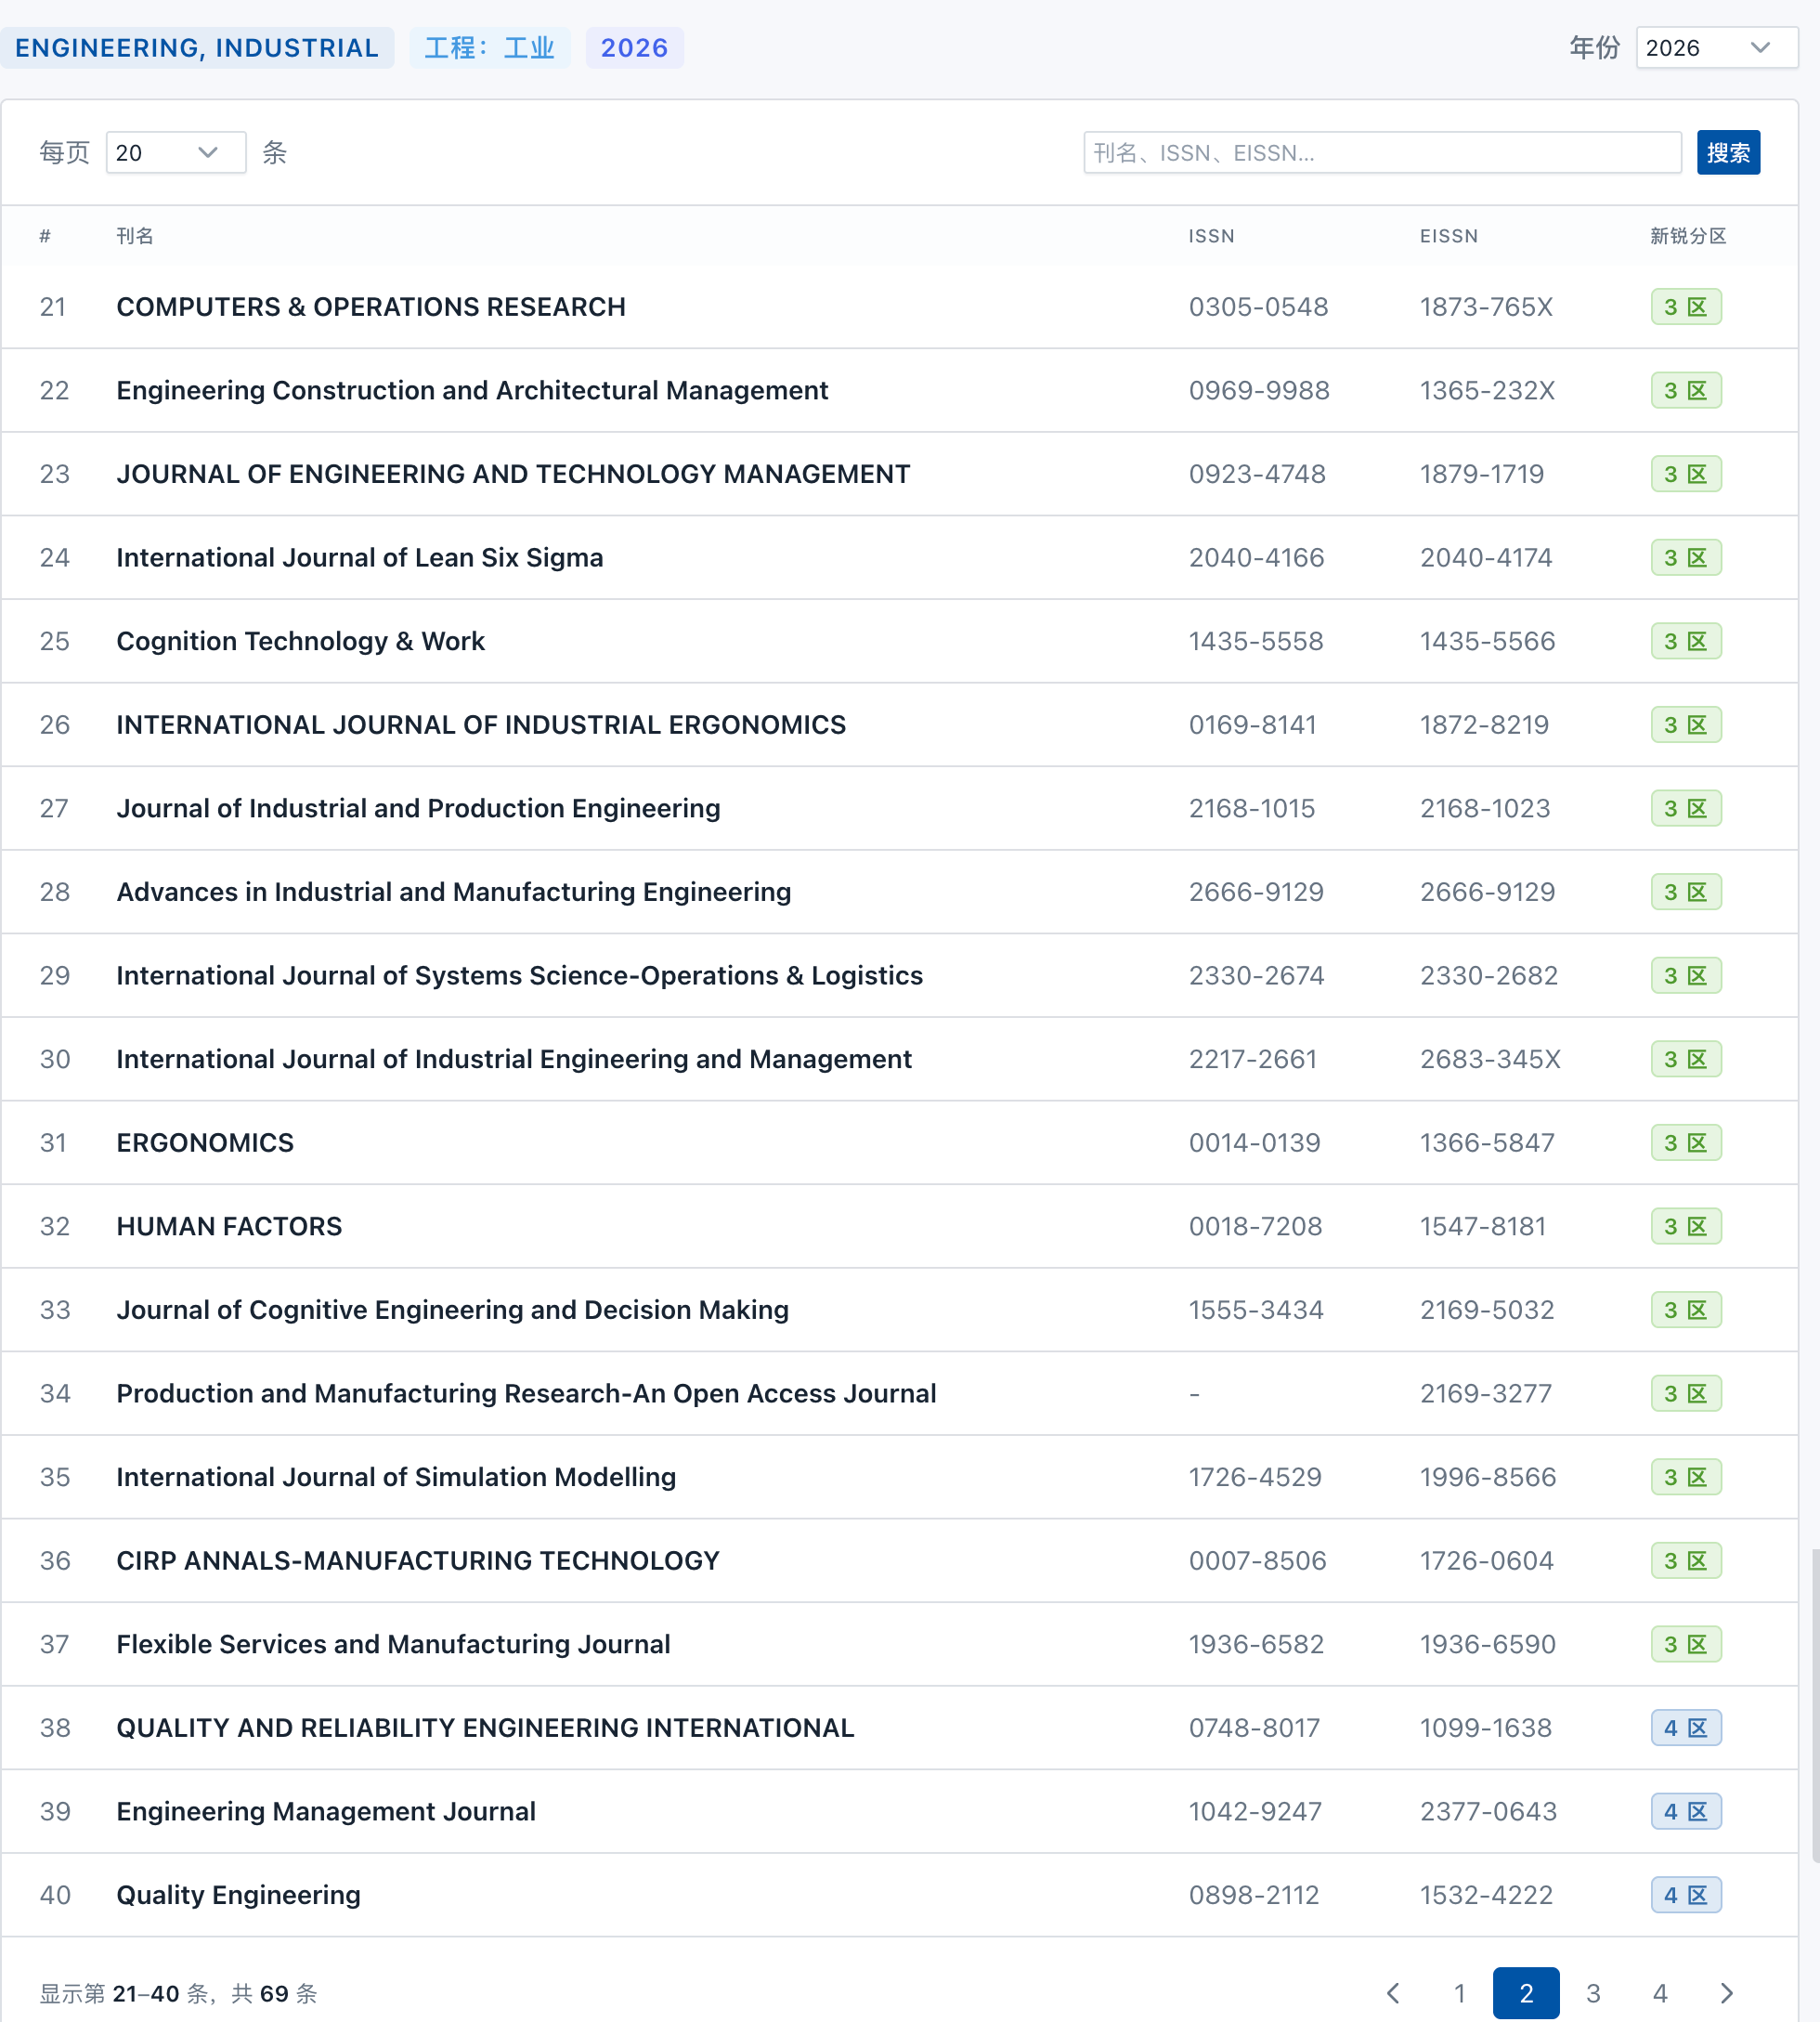Open Journal of Industrial and Production Engineering

click(418, 808)
